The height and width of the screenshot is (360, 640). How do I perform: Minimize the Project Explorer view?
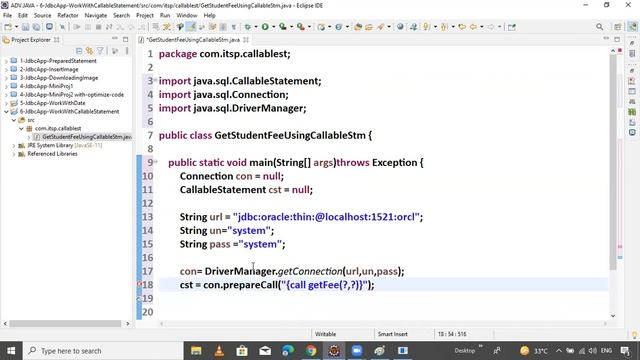tap(115, 39)
